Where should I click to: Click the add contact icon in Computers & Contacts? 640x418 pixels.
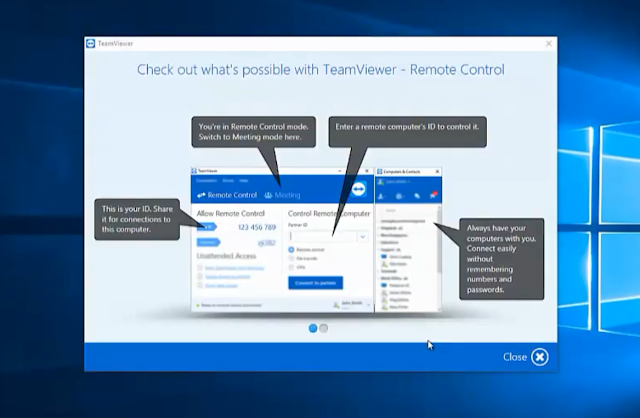pos(382,196)
